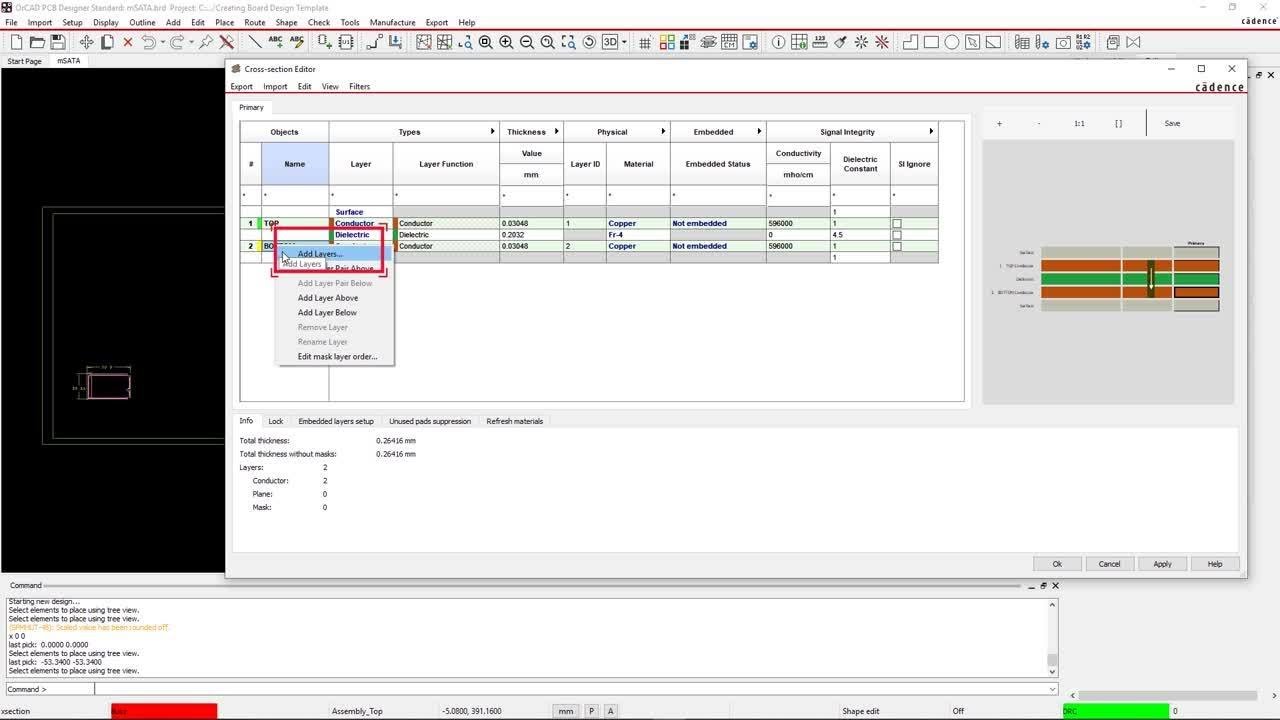This screenshot has height=720, width=1280.
Task: Open the Manufacture menu in main window
Action: (392, 22)
